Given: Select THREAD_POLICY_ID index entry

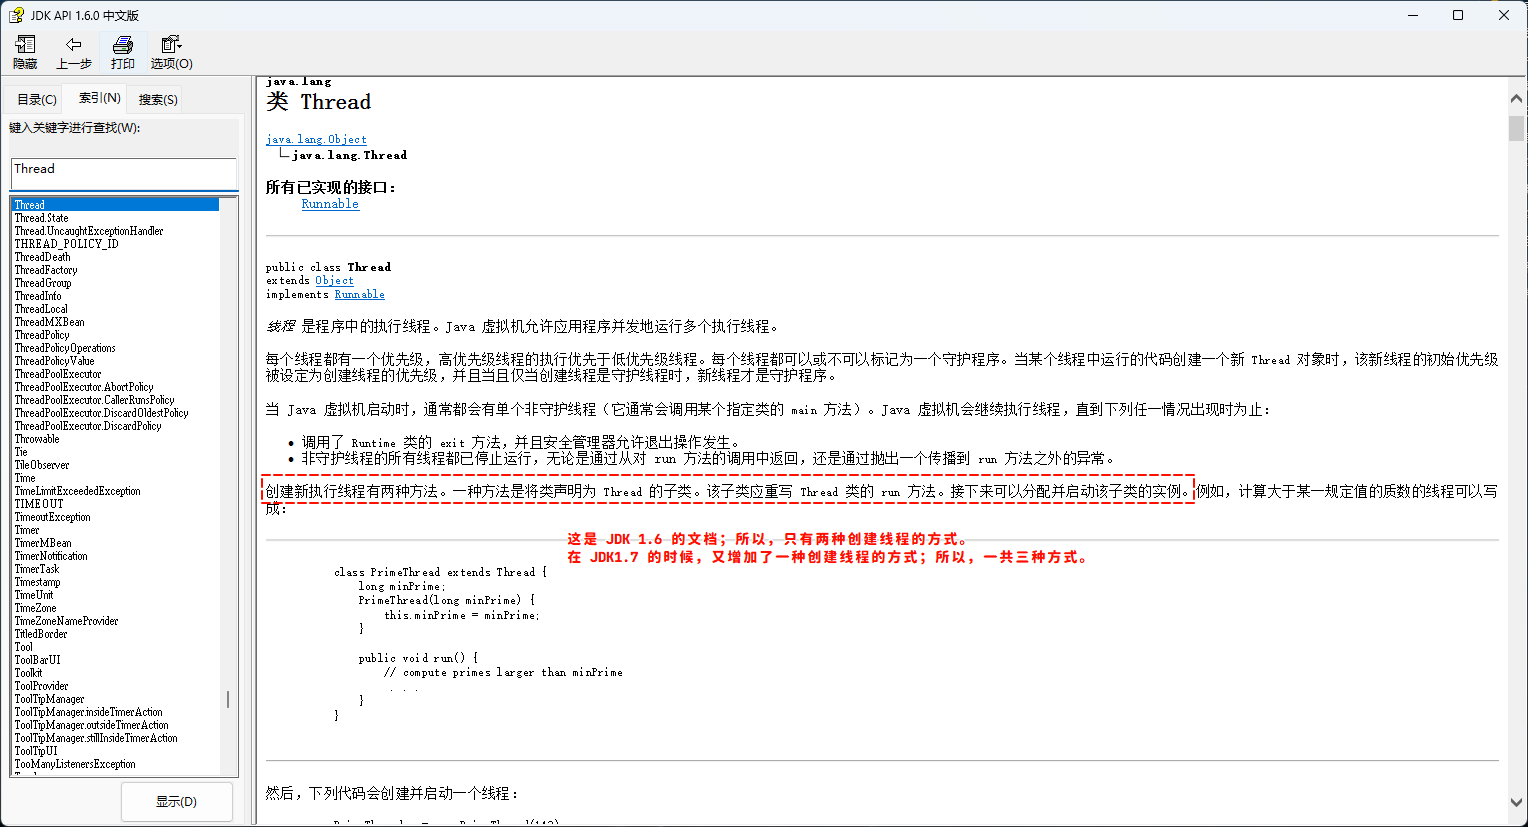Looking at the screenshot, I should tap(66, 243).
